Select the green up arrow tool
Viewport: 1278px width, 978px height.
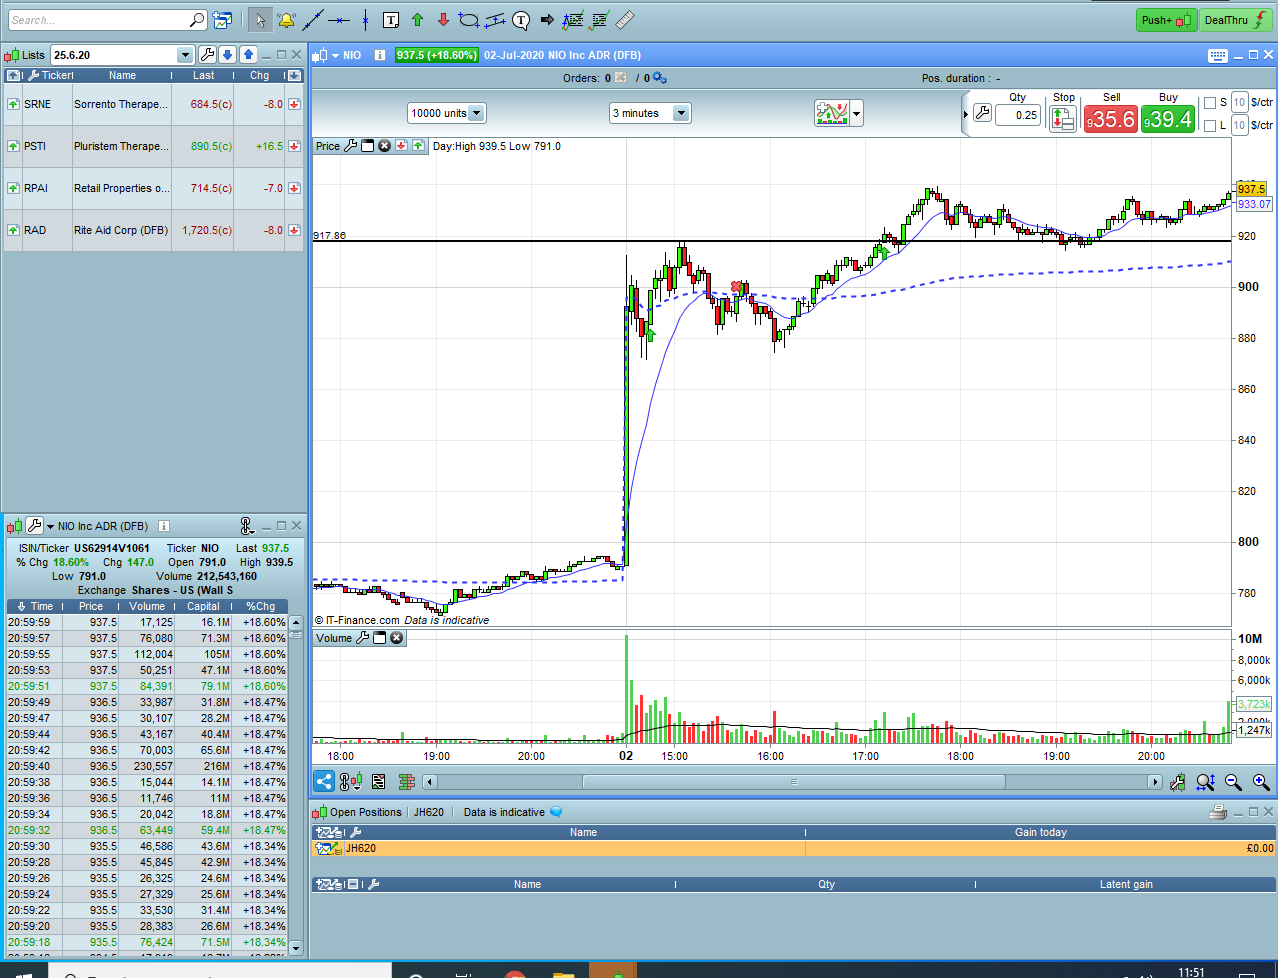pyautogui.click(x=417, y=20)
